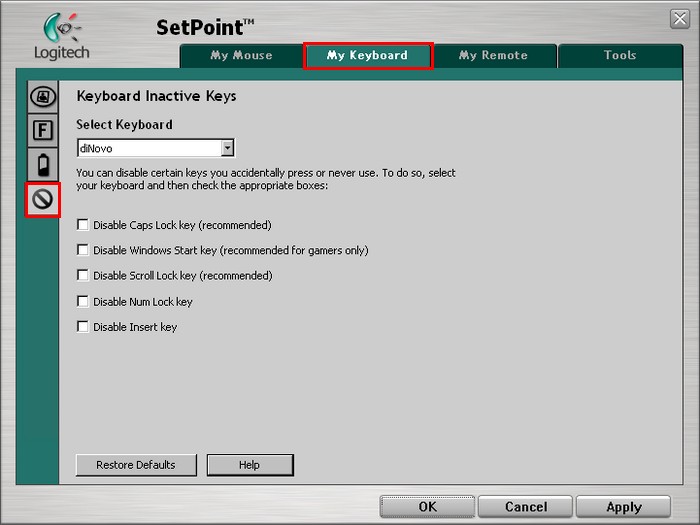The width and height of the screenshot is (700, 525).
Task: Close the SetPoint window
Action: [x=679, y=19]
